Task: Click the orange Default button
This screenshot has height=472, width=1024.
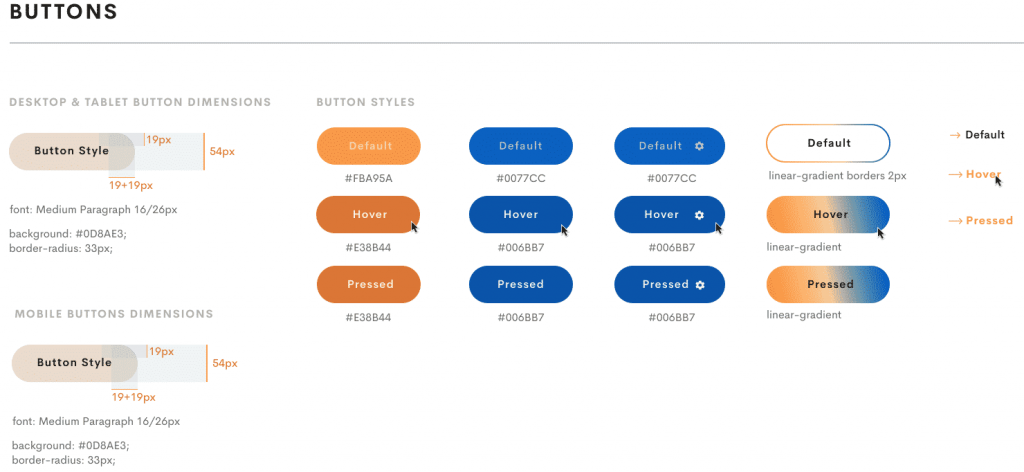Action: pyautogui.click(x=368, y=146)
